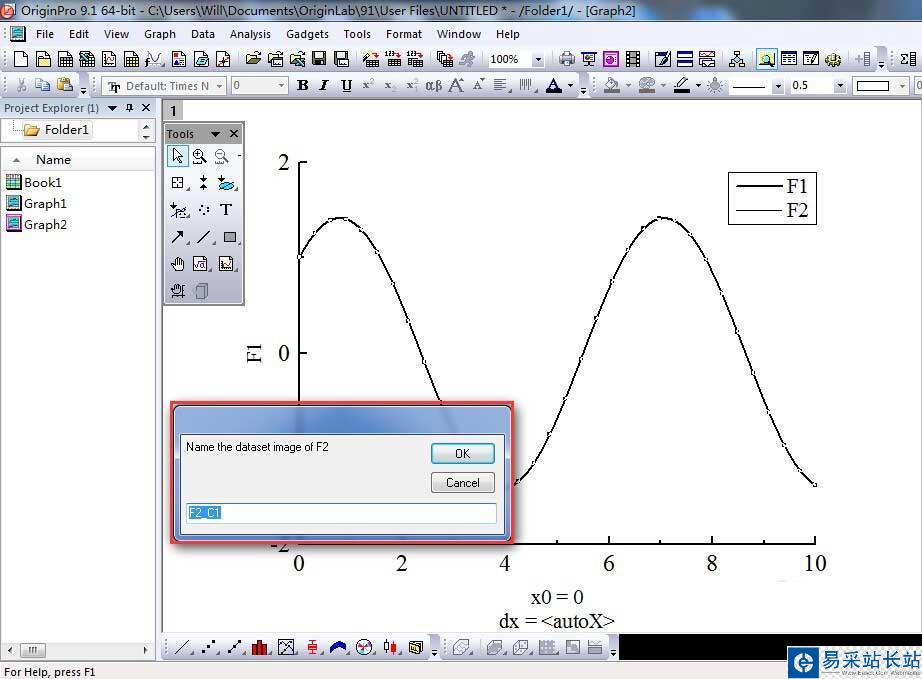922x679 pixels.
Task: Open the Window menu
Action: (459, 34)
